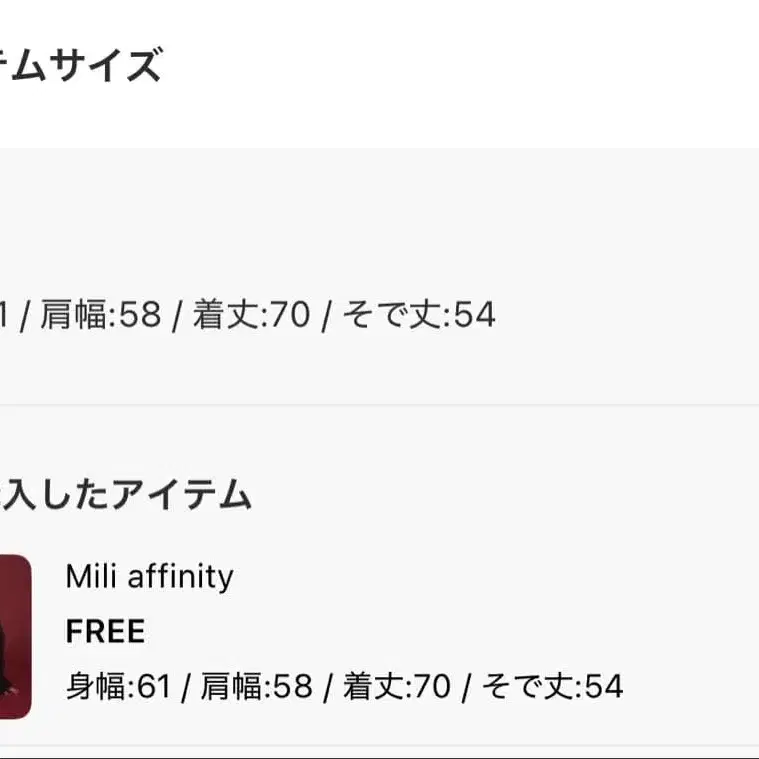
Task: Click the white header area right of アイテムサイズ
Action: [x=460, y=67]
